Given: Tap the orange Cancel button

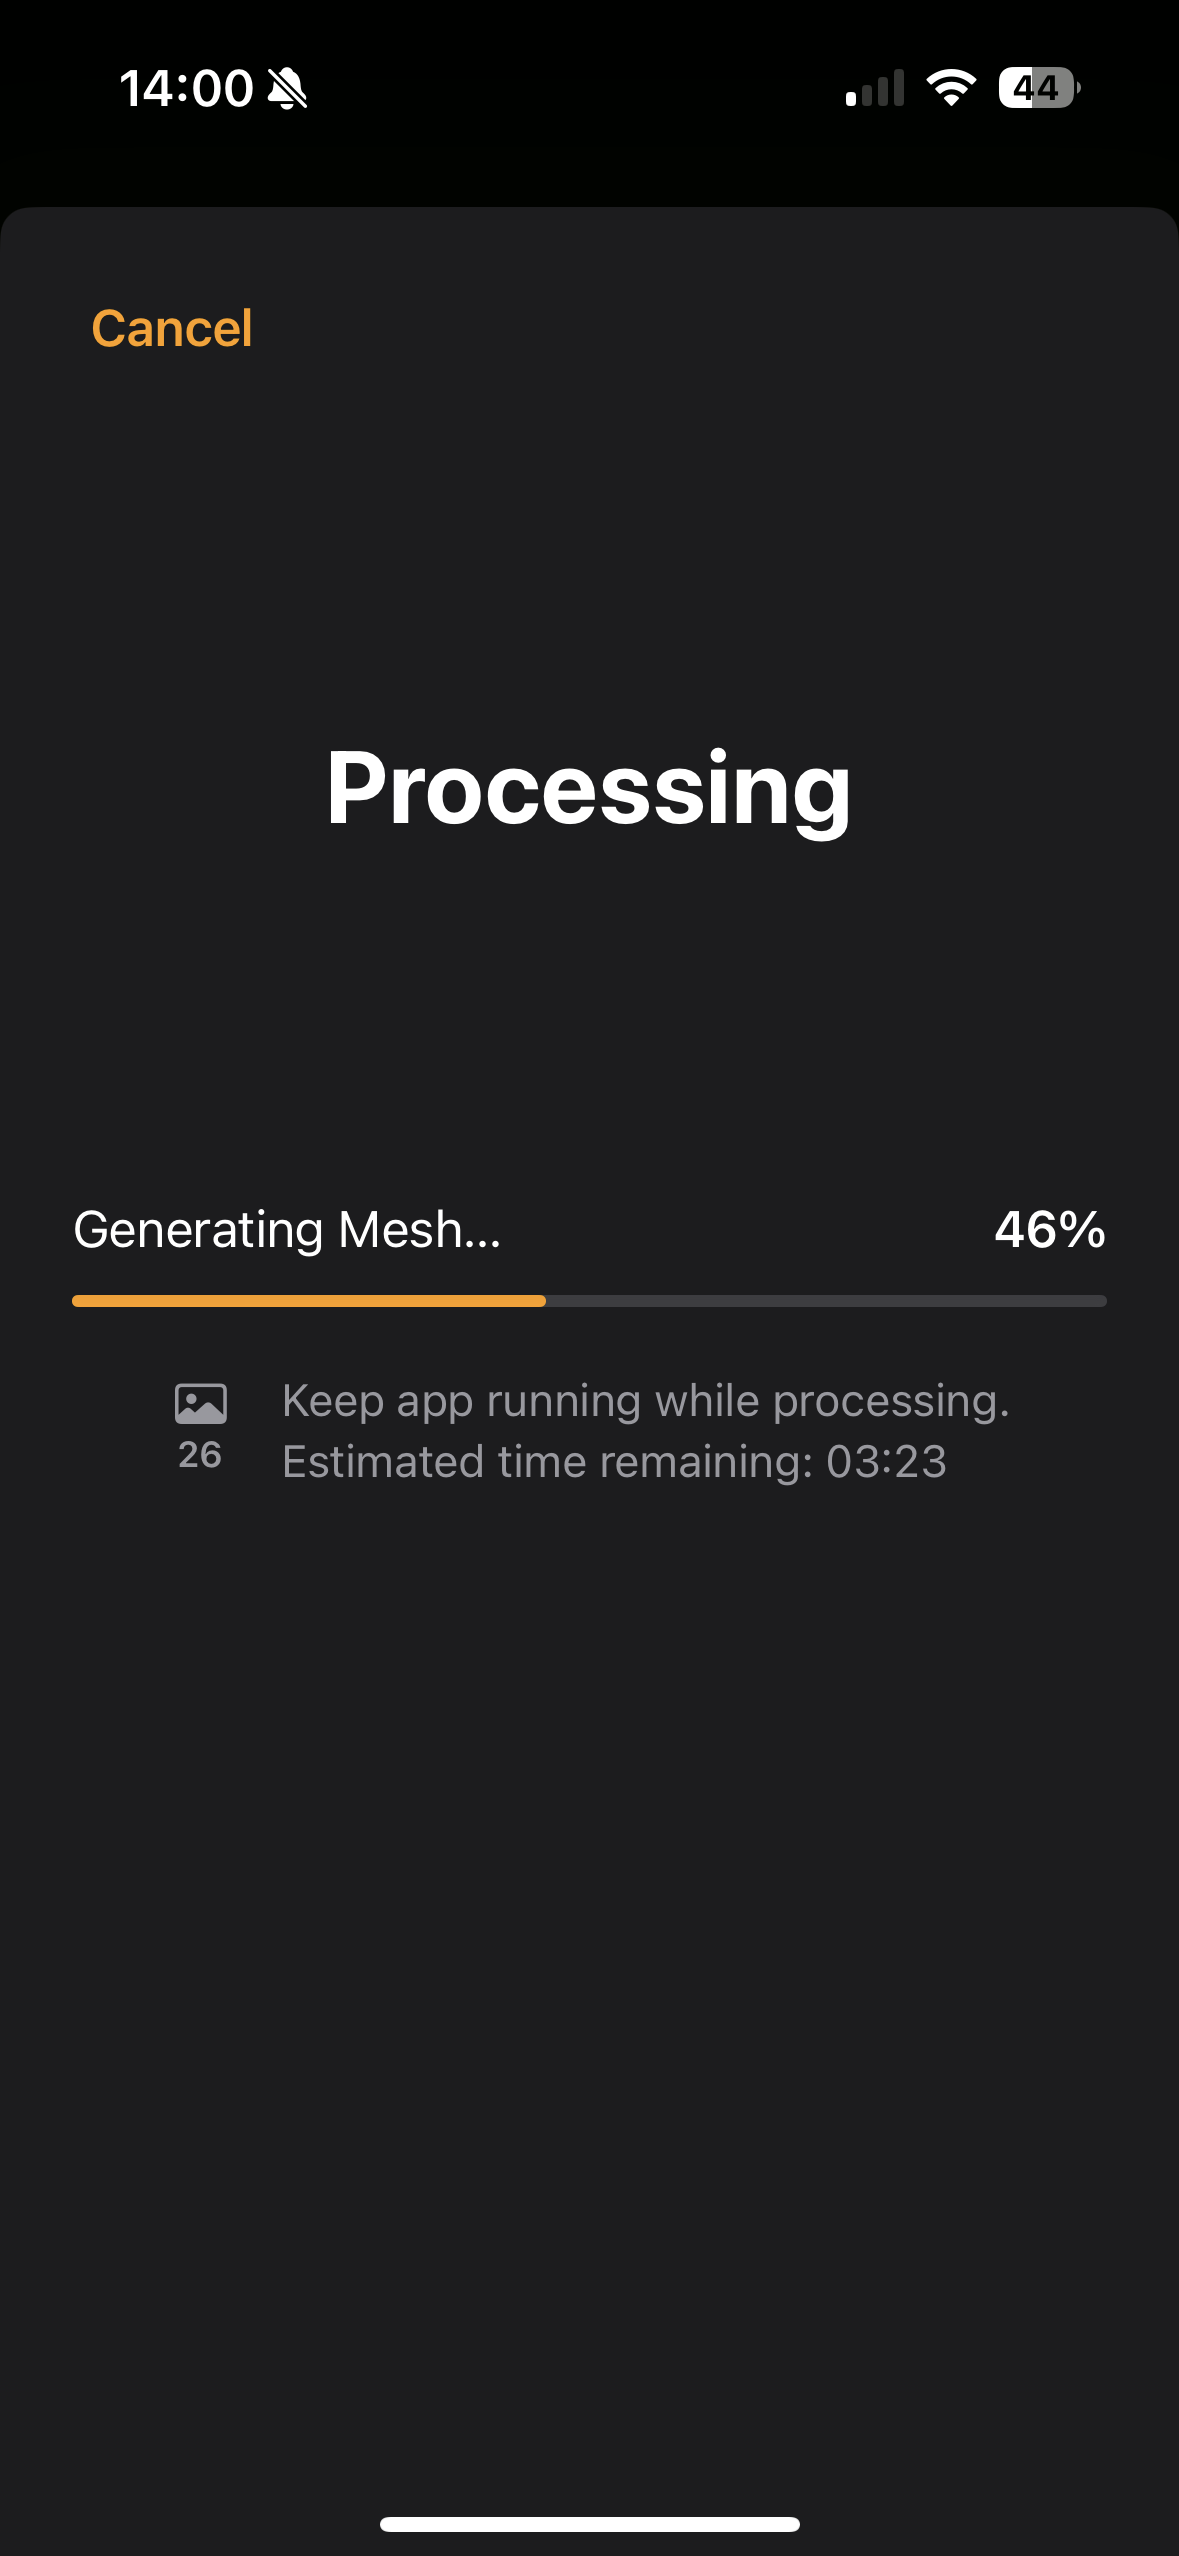Looking at the screenshot, I should pyautogui.click(x=171, y=329).
